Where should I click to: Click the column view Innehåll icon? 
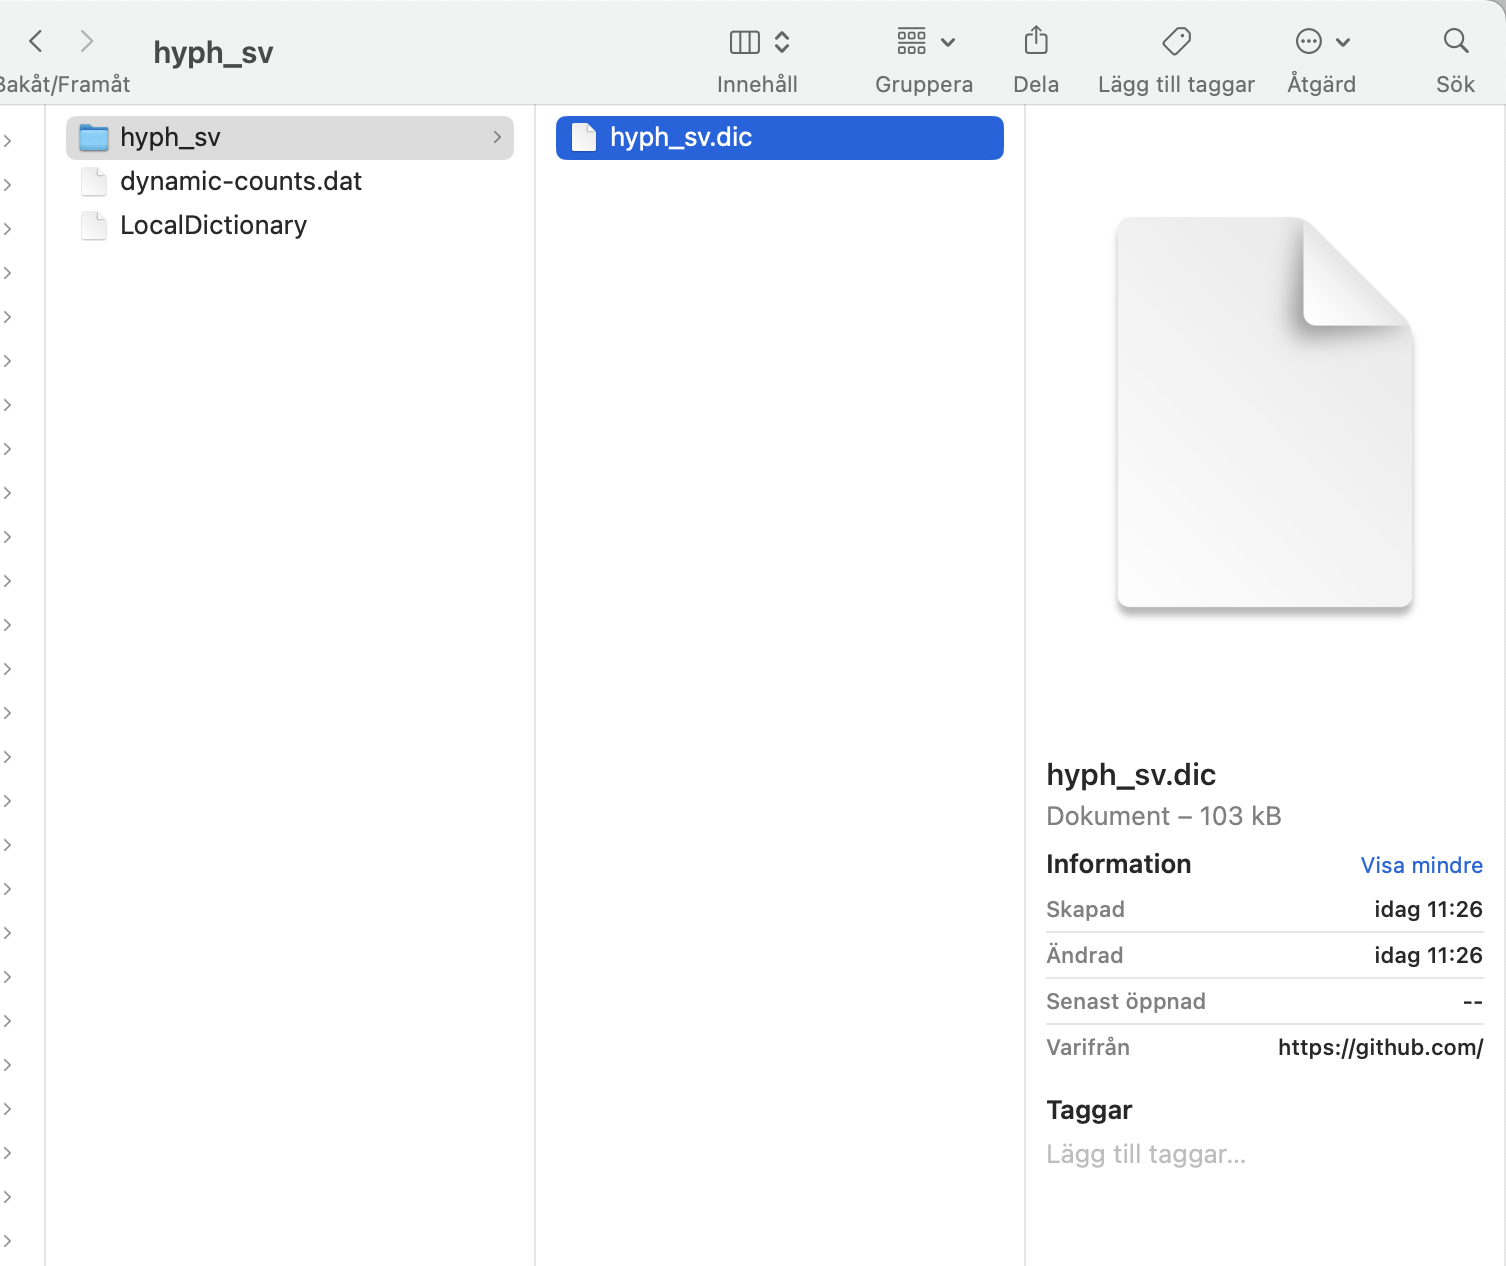(x=743, y=41)
